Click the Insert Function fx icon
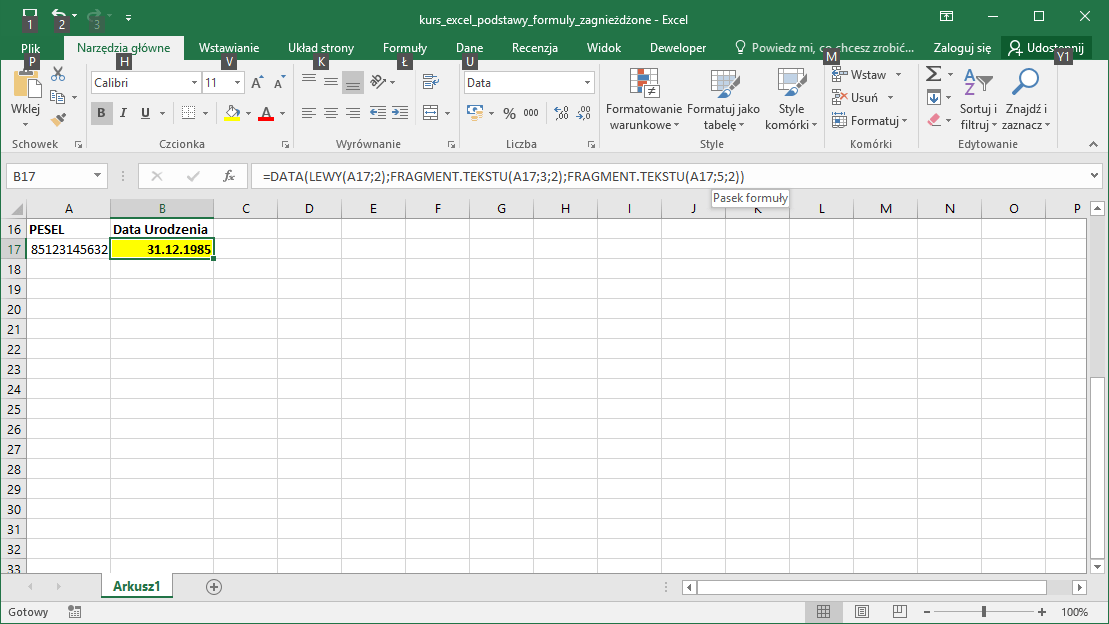 tap(228, 176)
